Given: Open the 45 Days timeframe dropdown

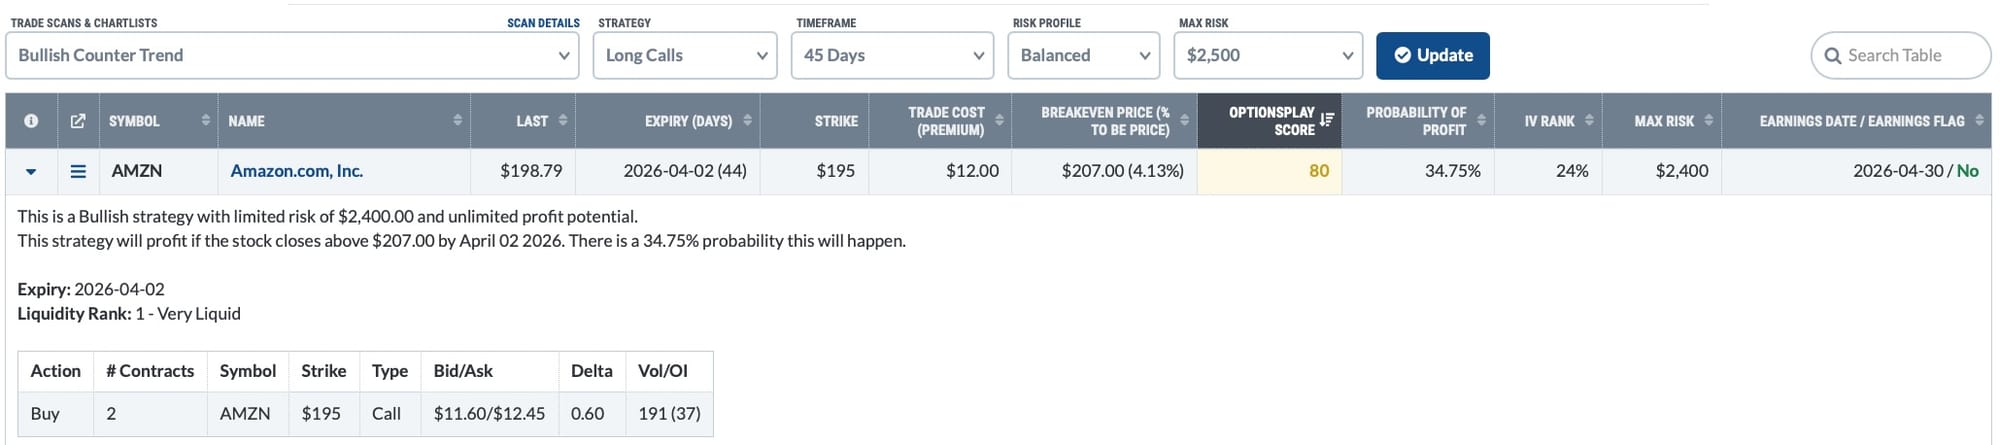Looking at the screenshot, I should pos(892,56).
